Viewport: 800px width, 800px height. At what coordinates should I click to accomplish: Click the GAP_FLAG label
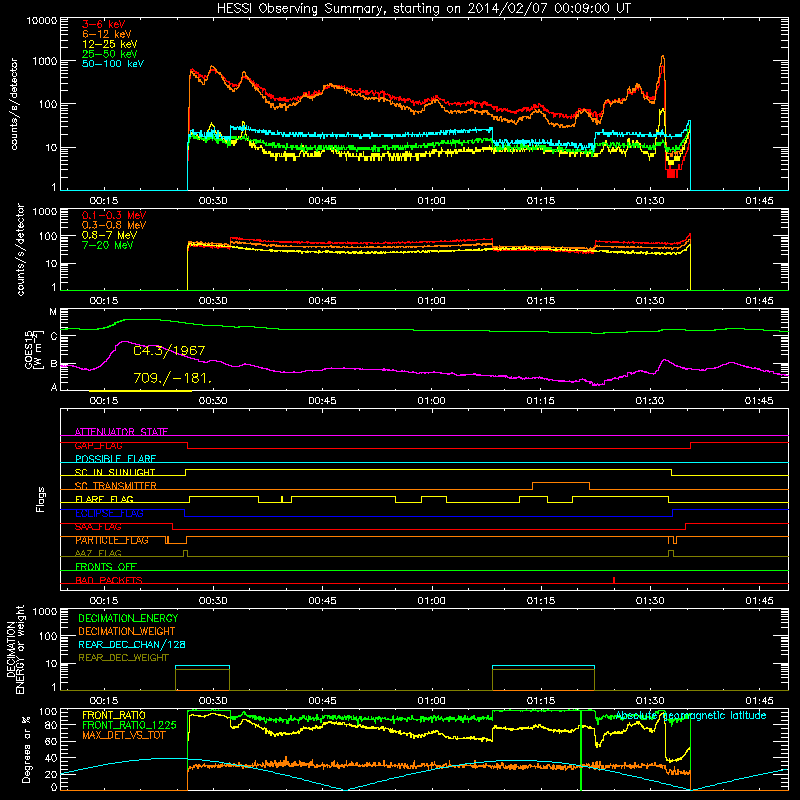pos(98,445)
